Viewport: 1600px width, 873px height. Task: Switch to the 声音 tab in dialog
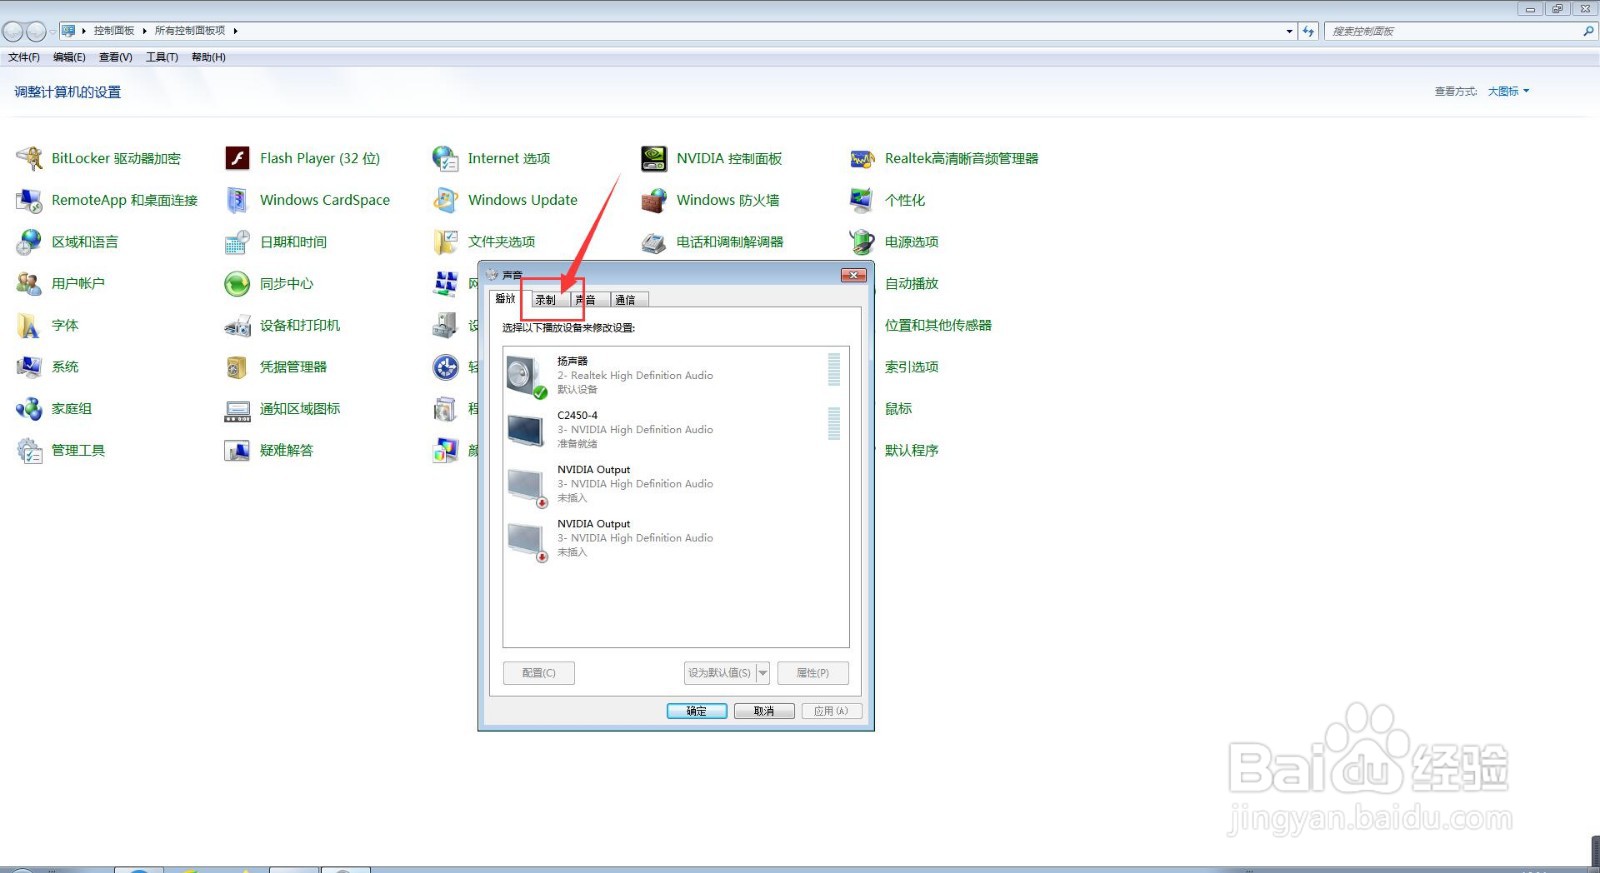point(588,300)
